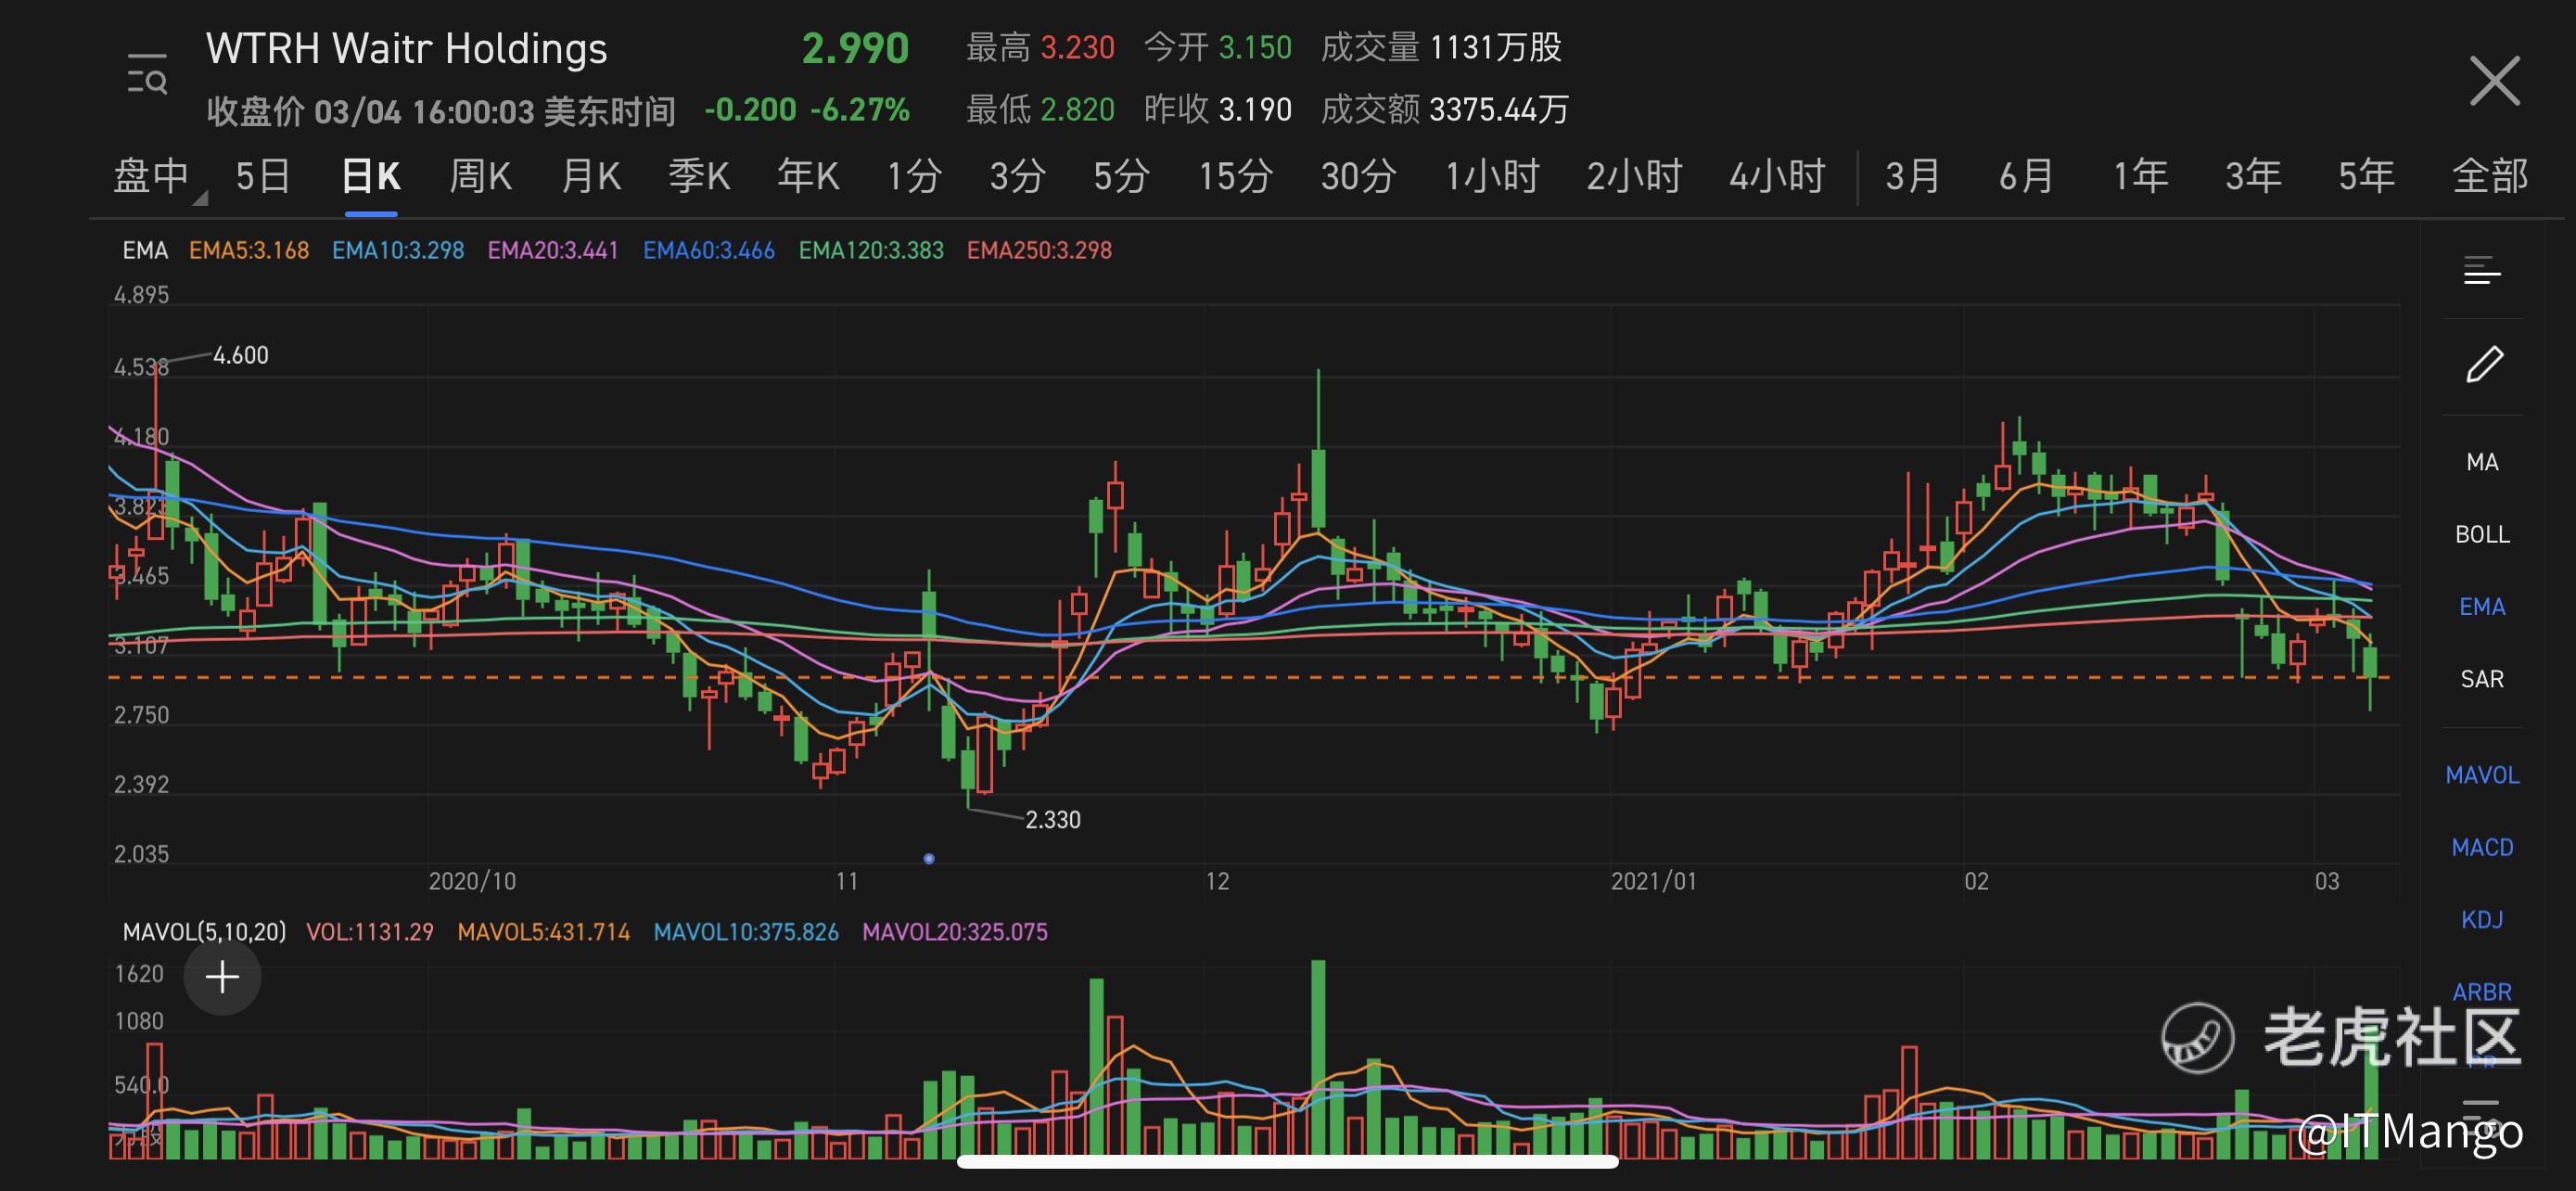
Task: Choose the 30分 interval
Action: pyautogui.click(x=1358, y=177)
